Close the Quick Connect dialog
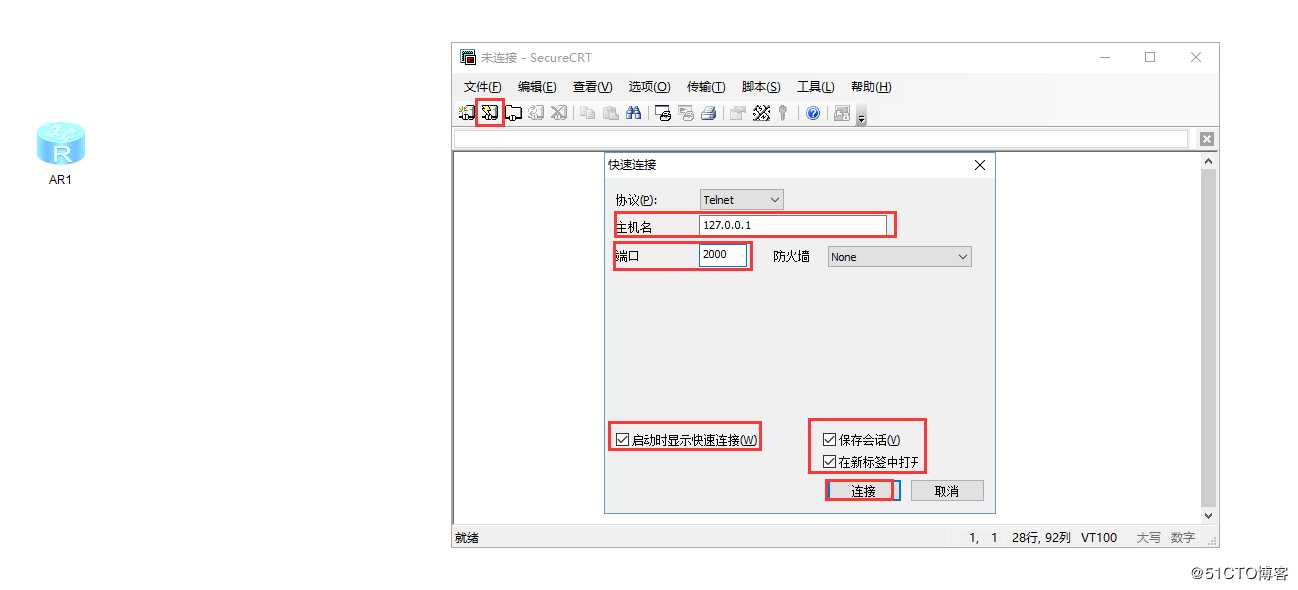1298x590 pixels. [980, 165]
